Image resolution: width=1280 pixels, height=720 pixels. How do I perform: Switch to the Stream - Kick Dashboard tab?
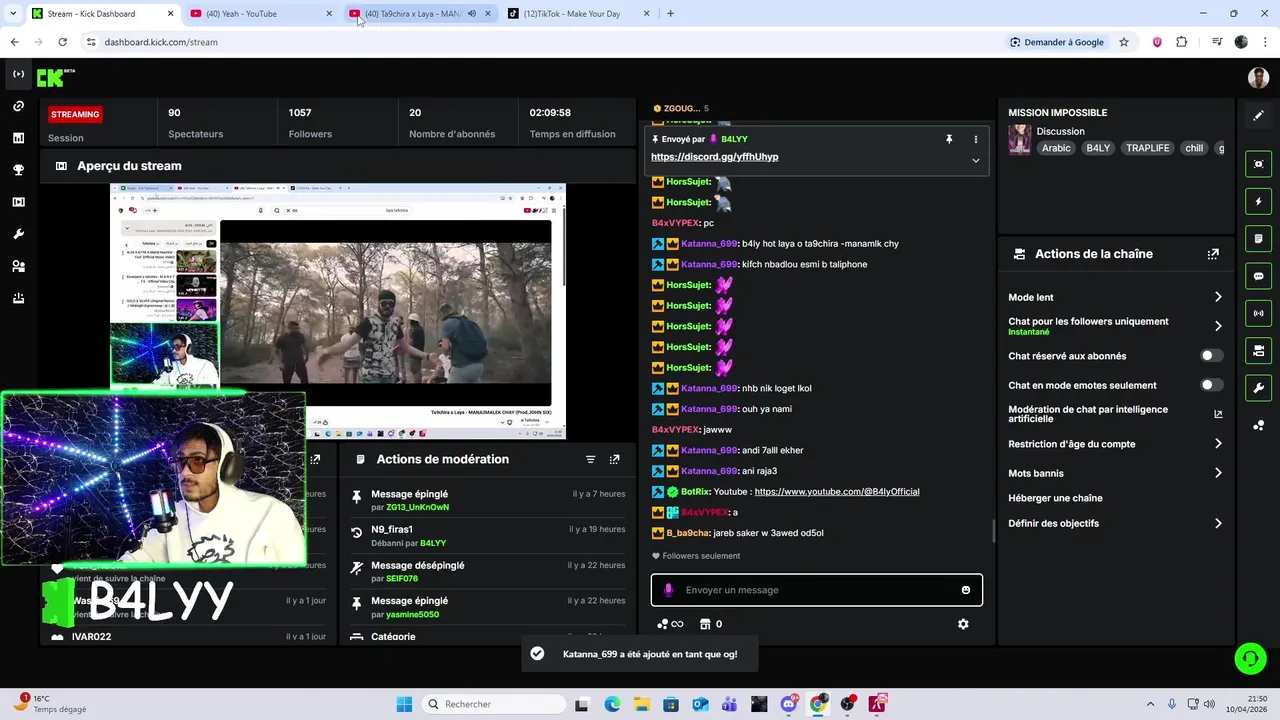(x=102, y=14)
